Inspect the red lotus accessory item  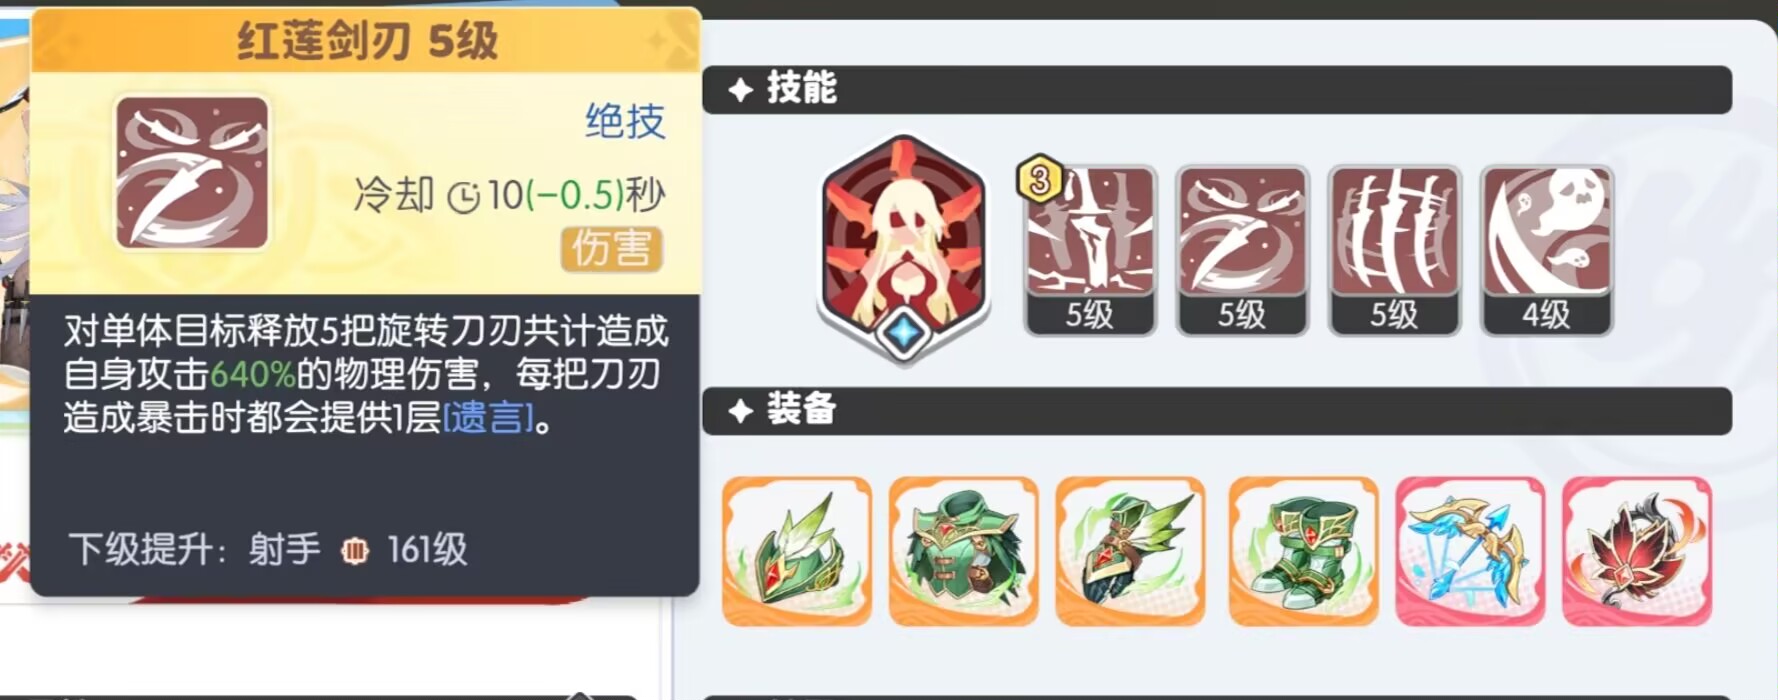click(1637, 551)
